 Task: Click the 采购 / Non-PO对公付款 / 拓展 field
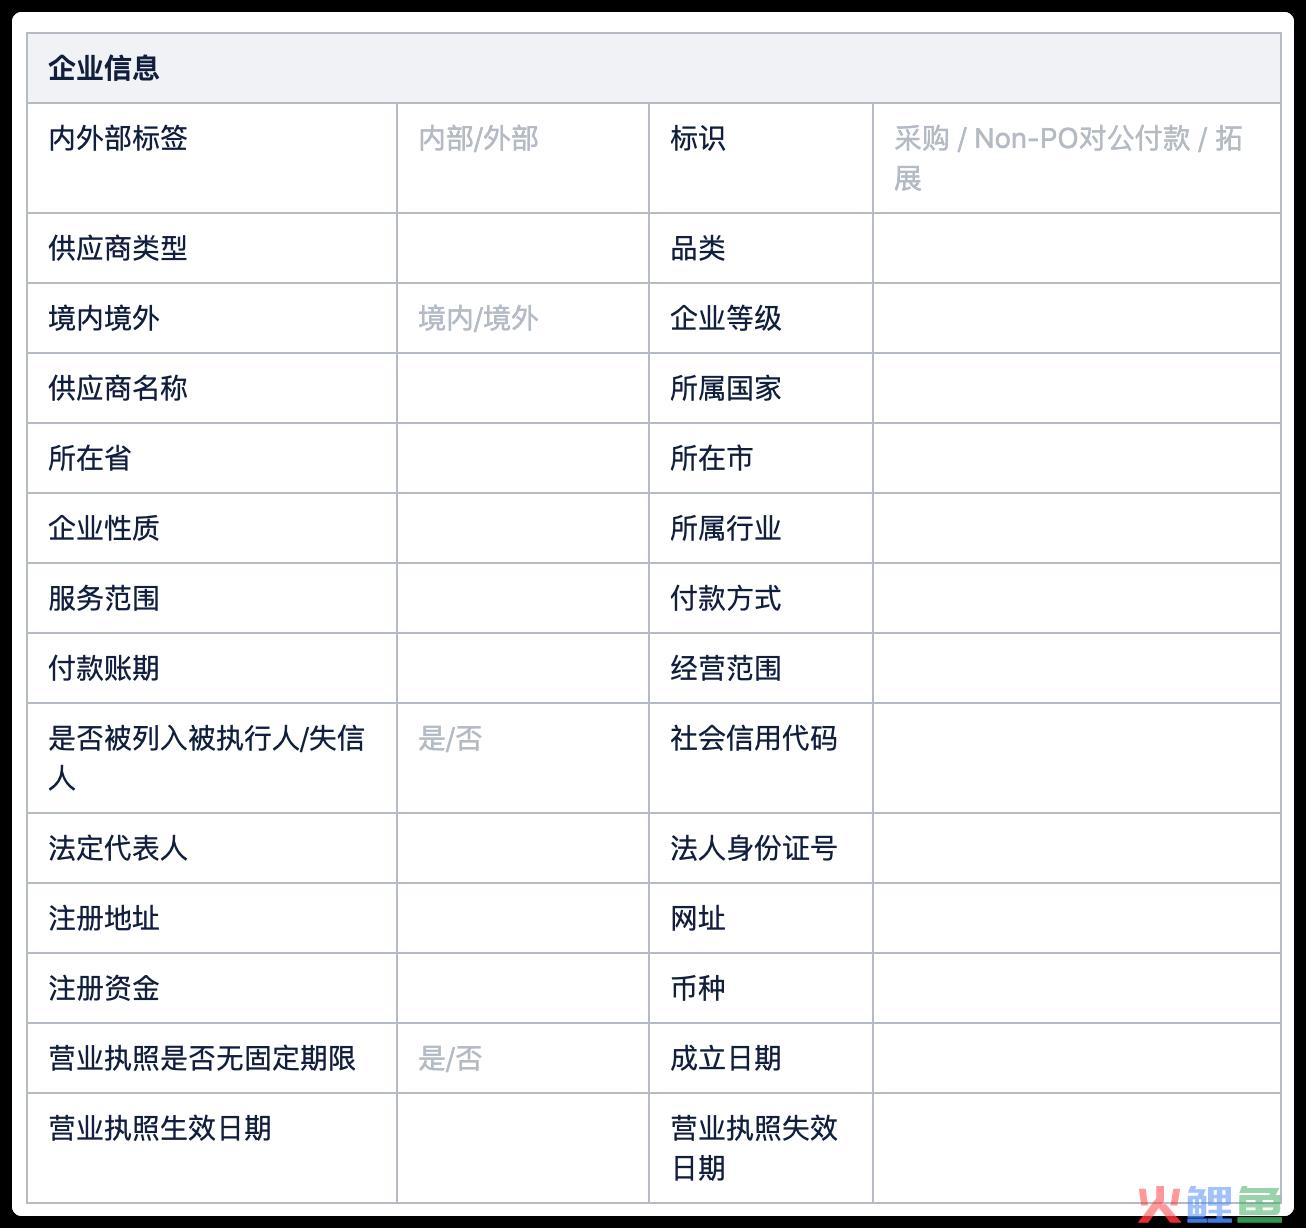(x=1068, y=158)
